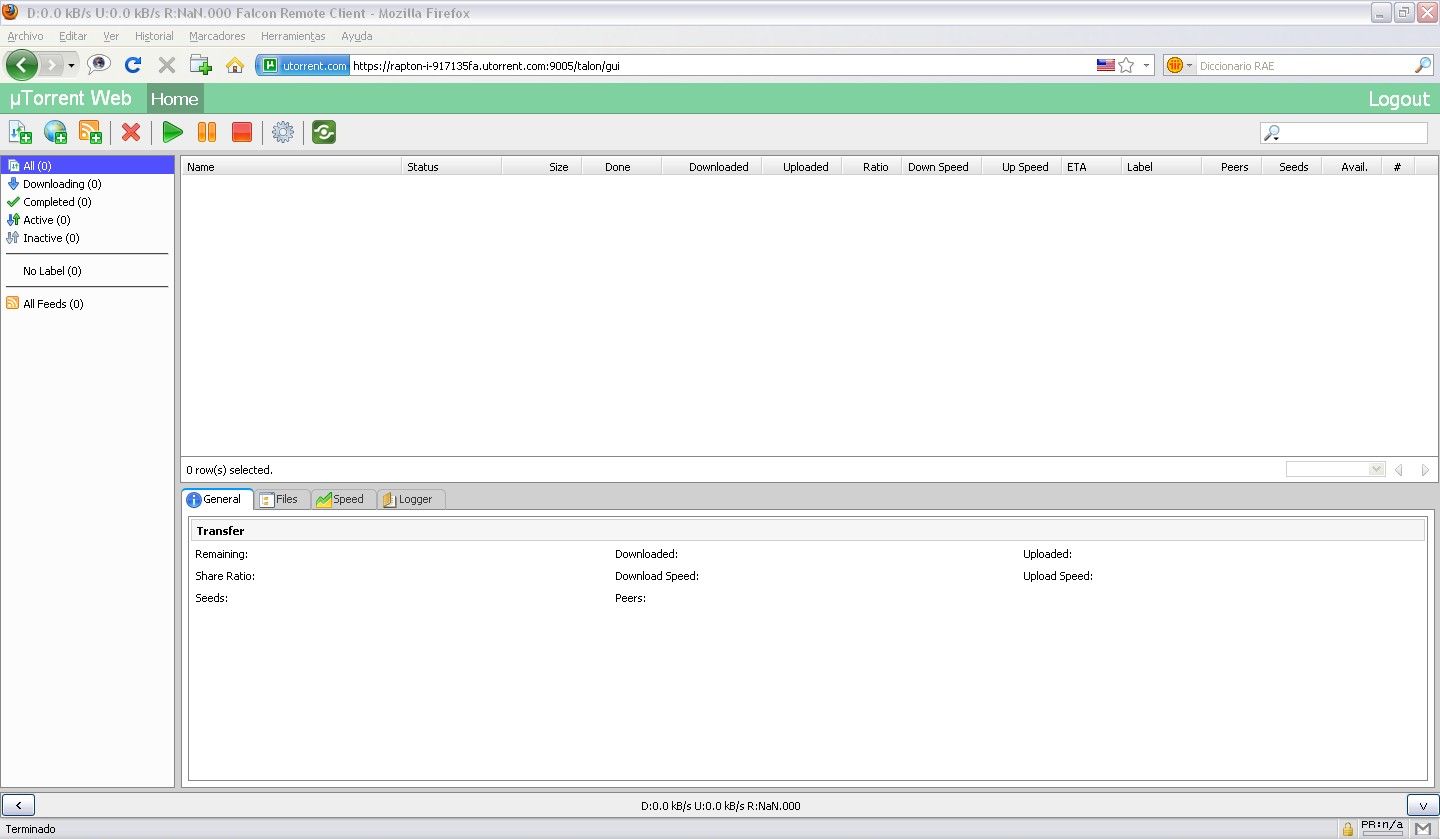Open the Historial menu
This screenshot has height=839, width=1440.
(x=154, y=36)
